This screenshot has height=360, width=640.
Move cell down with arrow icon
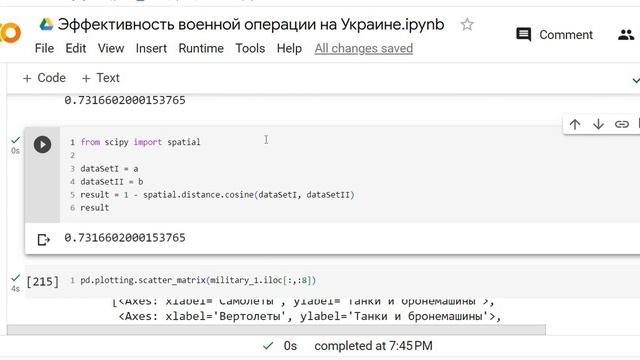point(598,124)
